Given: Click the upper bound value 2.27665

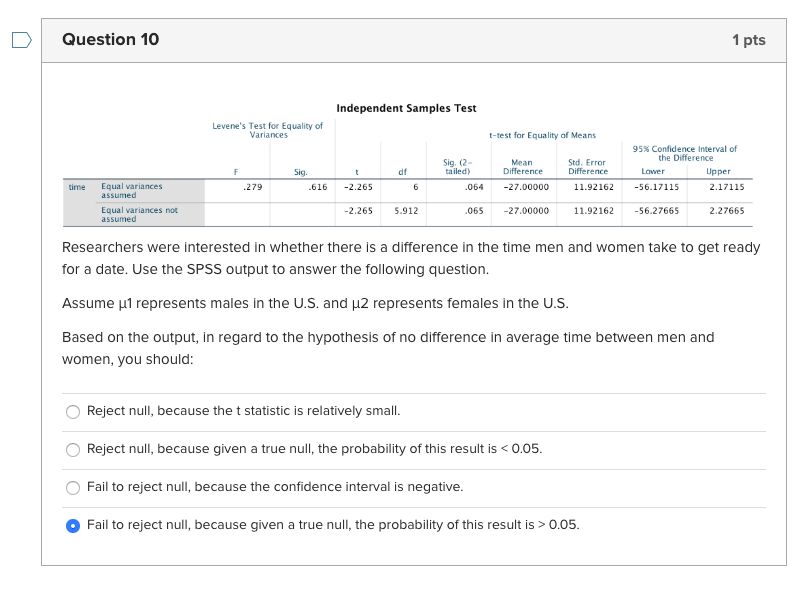Looking at the screenshot, I should coord(727,210).
